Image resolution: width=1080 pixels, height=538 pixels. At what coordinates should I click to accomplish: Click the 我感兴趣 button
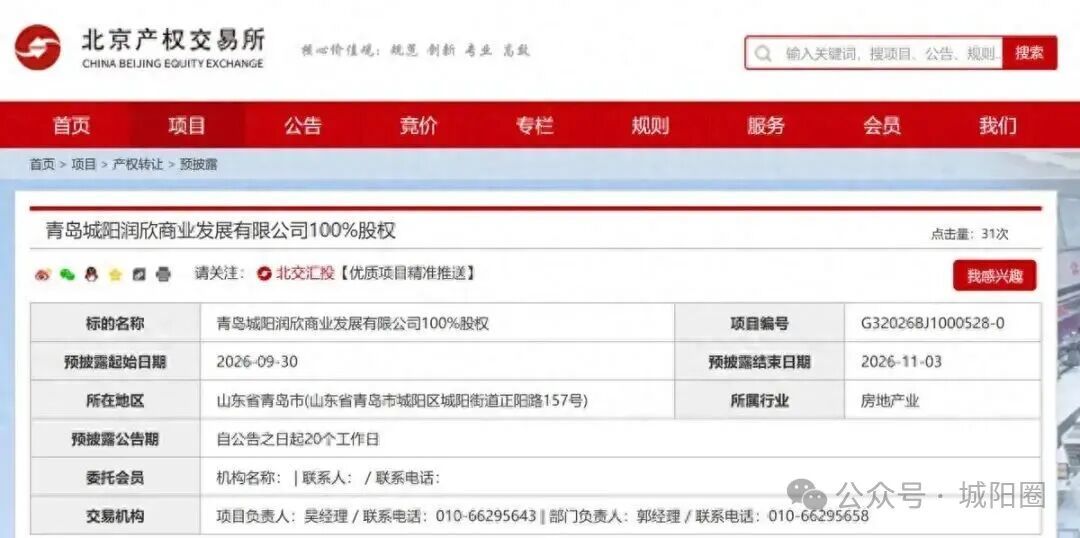point(995,276)
